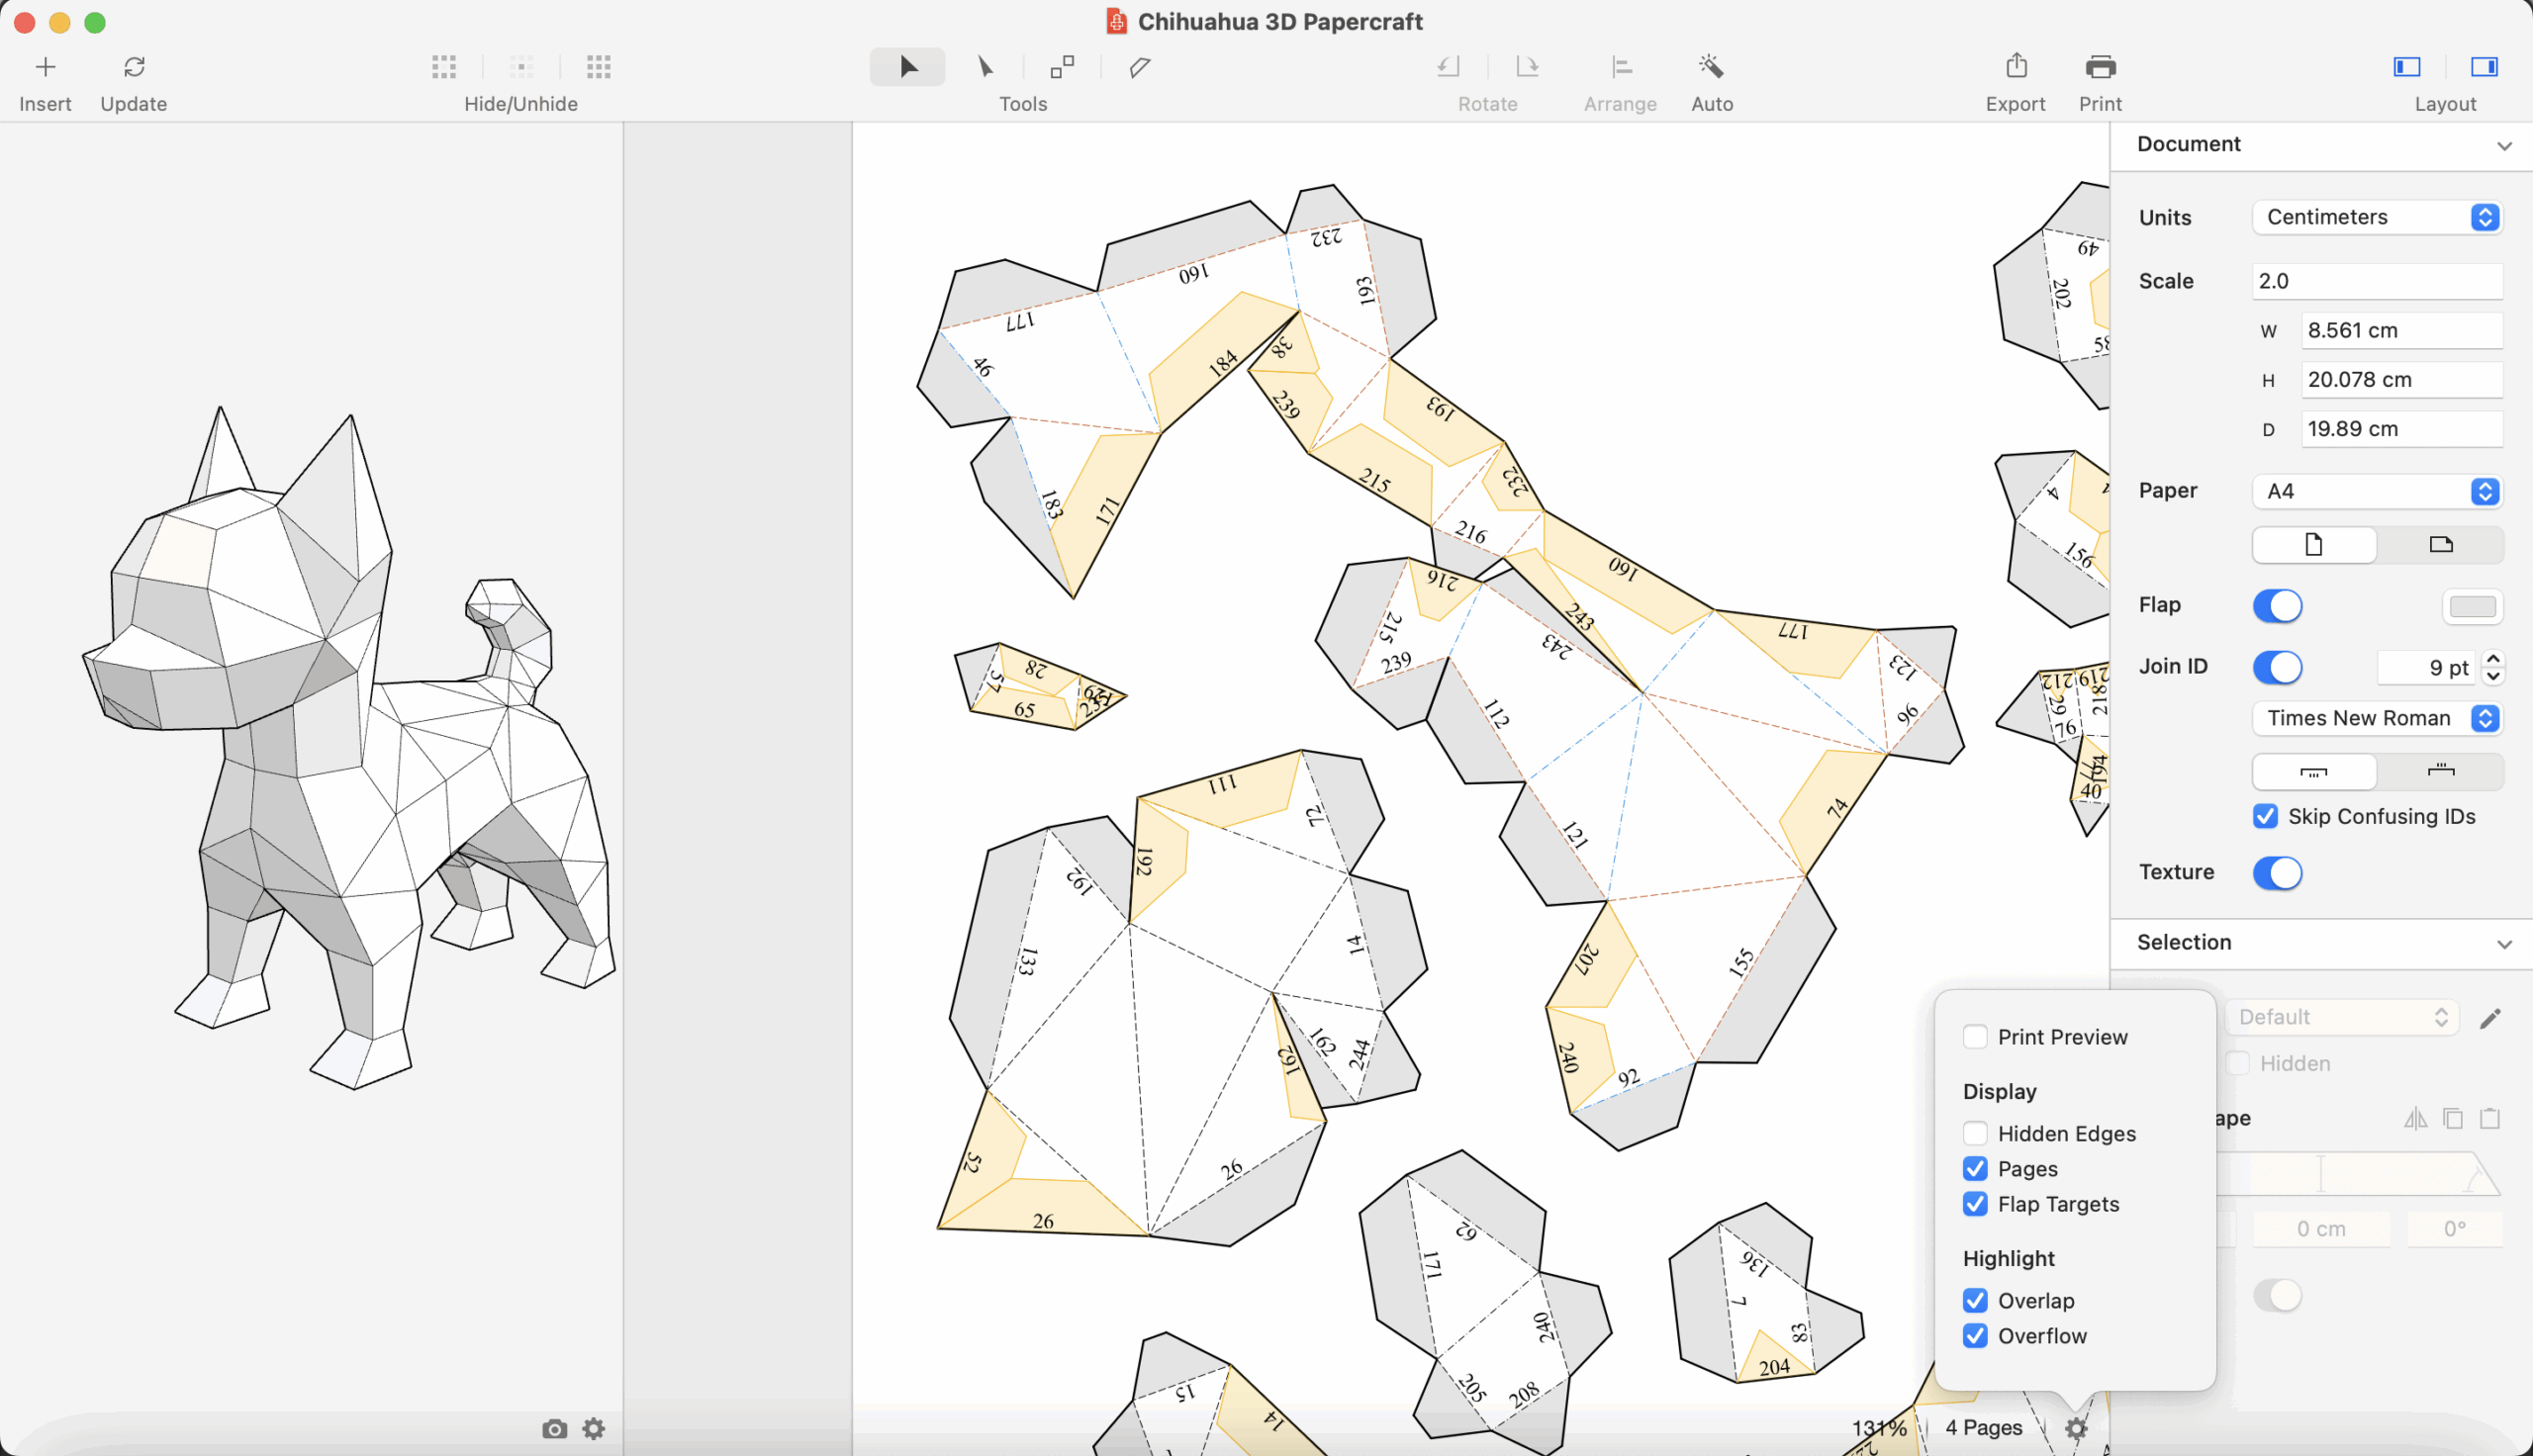Click the Update refresh icon
2533x1456 pixels.
134,67
